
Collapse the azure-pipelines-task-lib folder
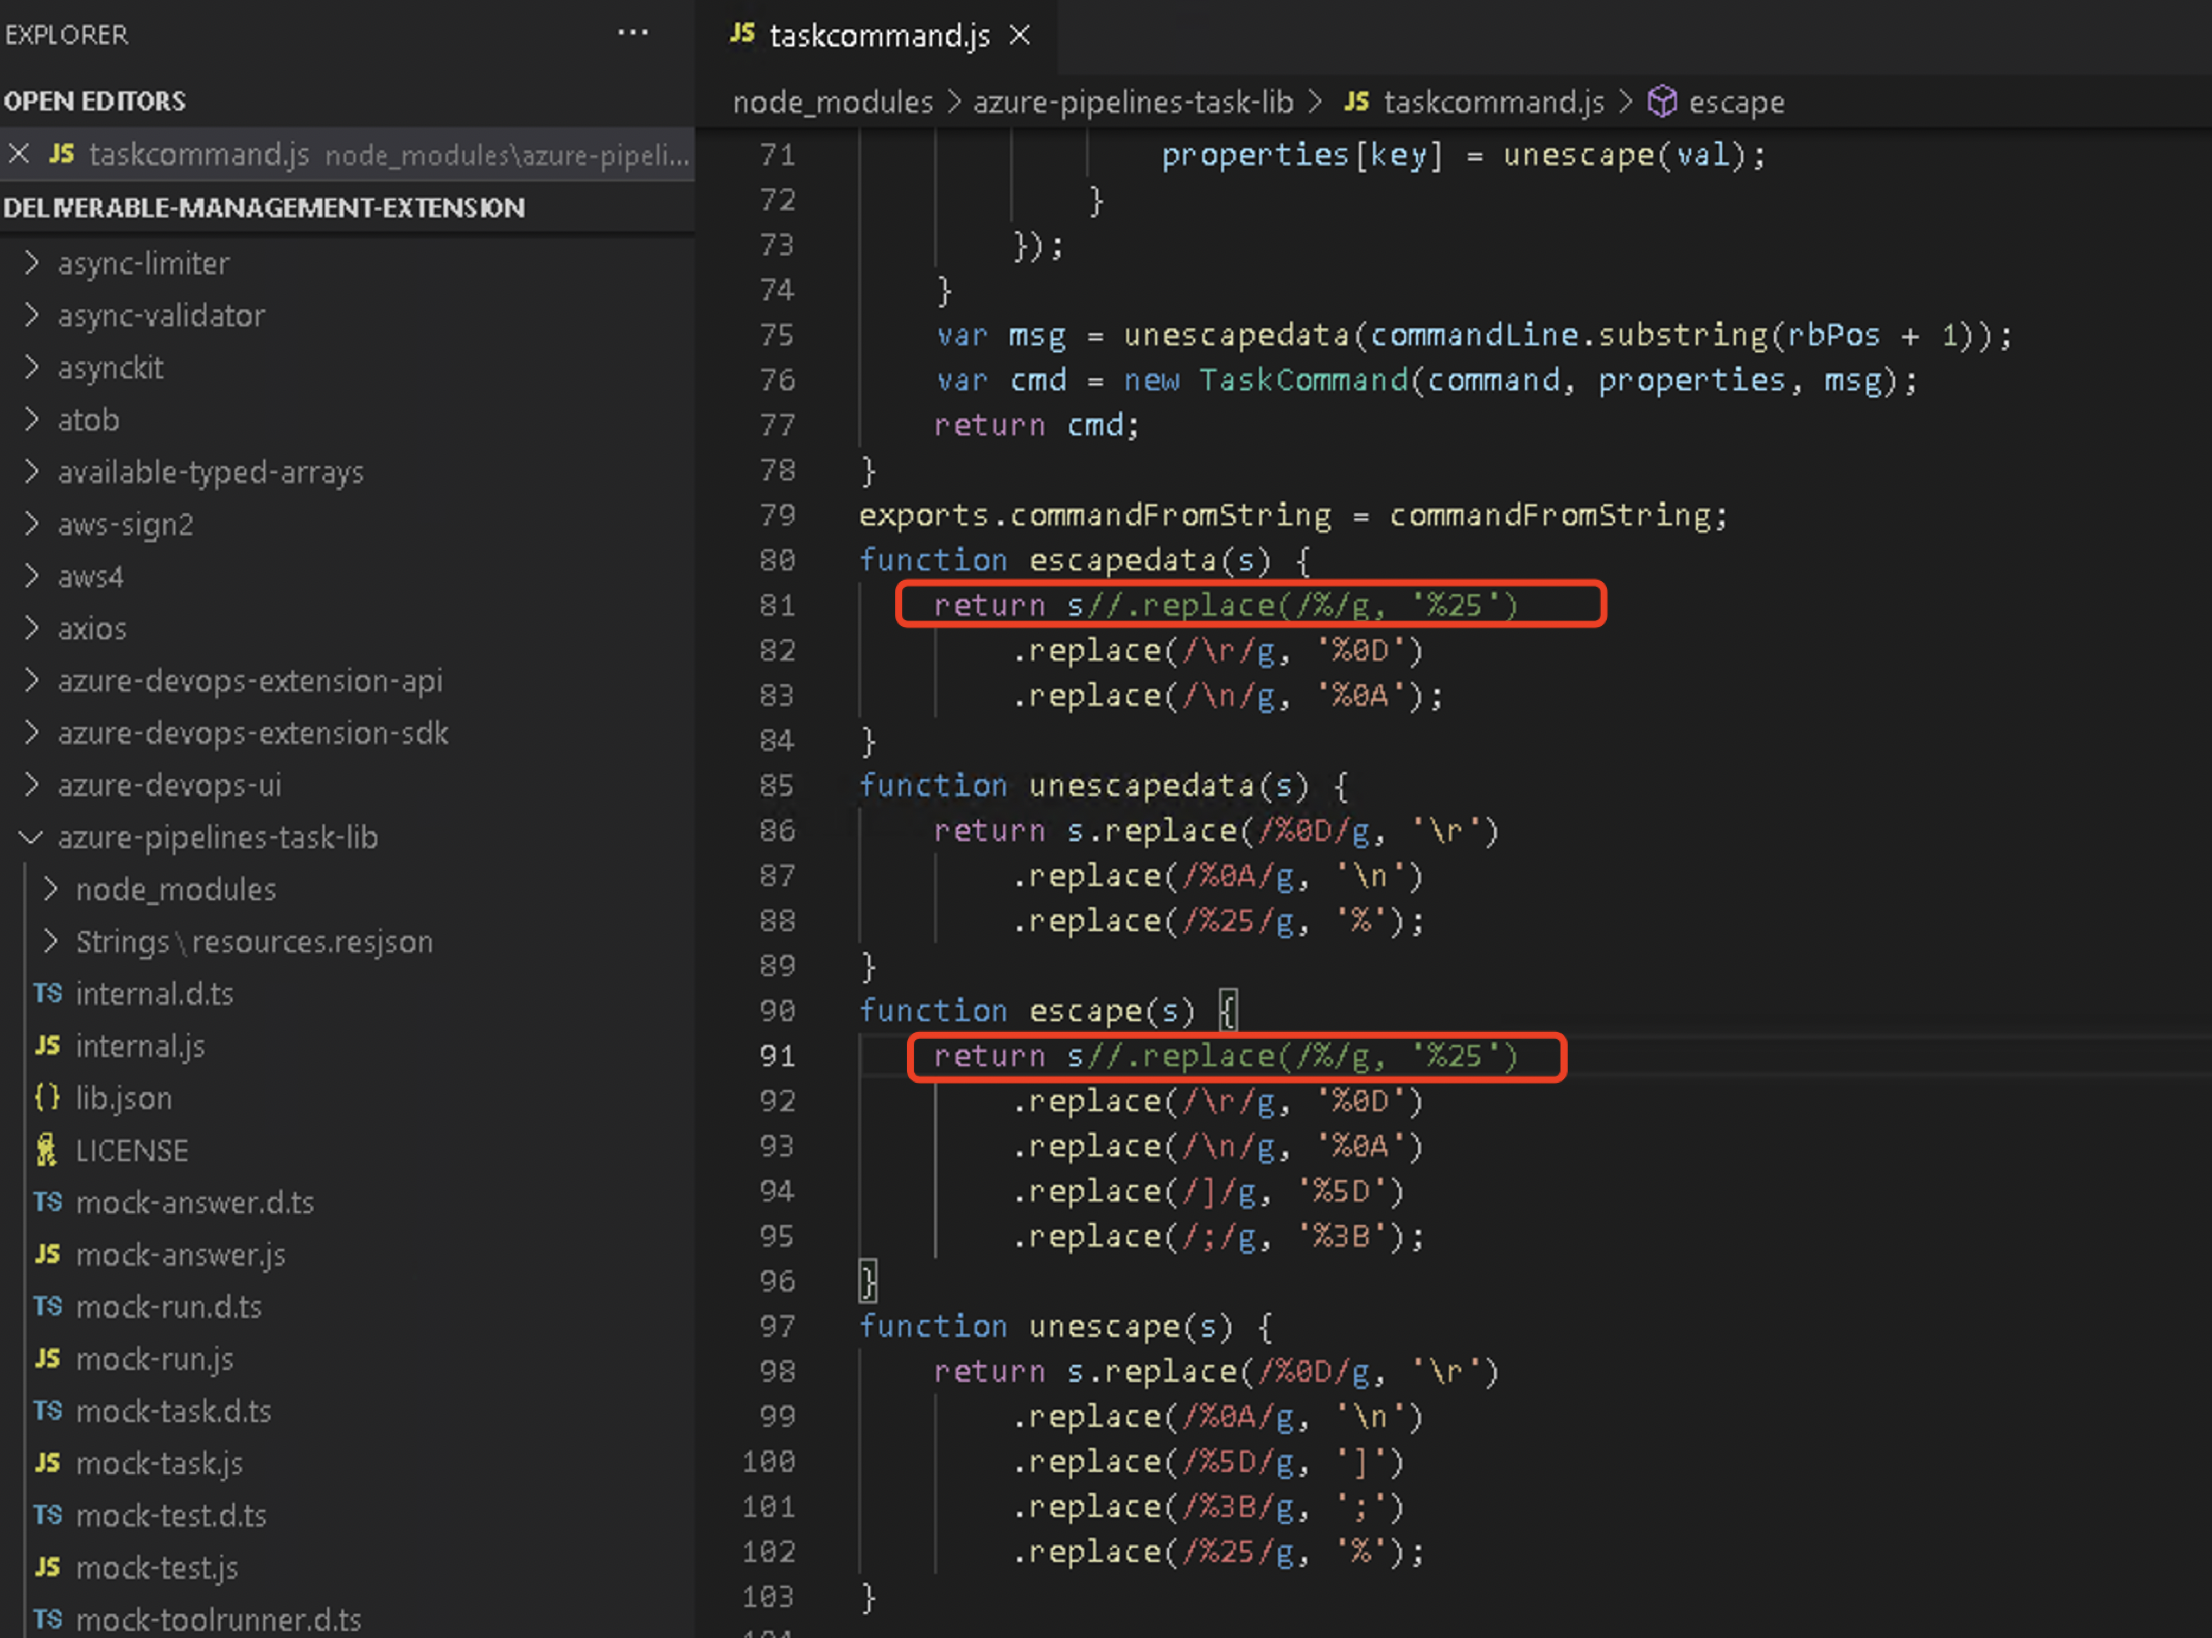[217, 838]
